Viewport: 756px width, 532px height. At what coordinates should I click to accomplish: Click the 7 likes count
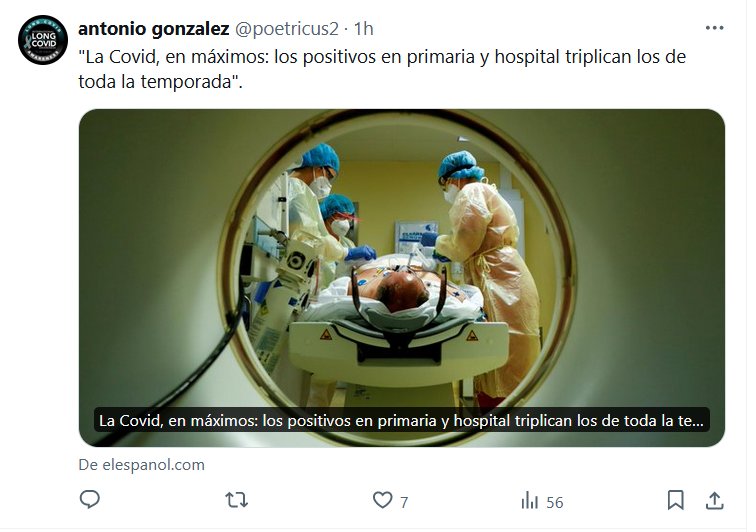404,503
